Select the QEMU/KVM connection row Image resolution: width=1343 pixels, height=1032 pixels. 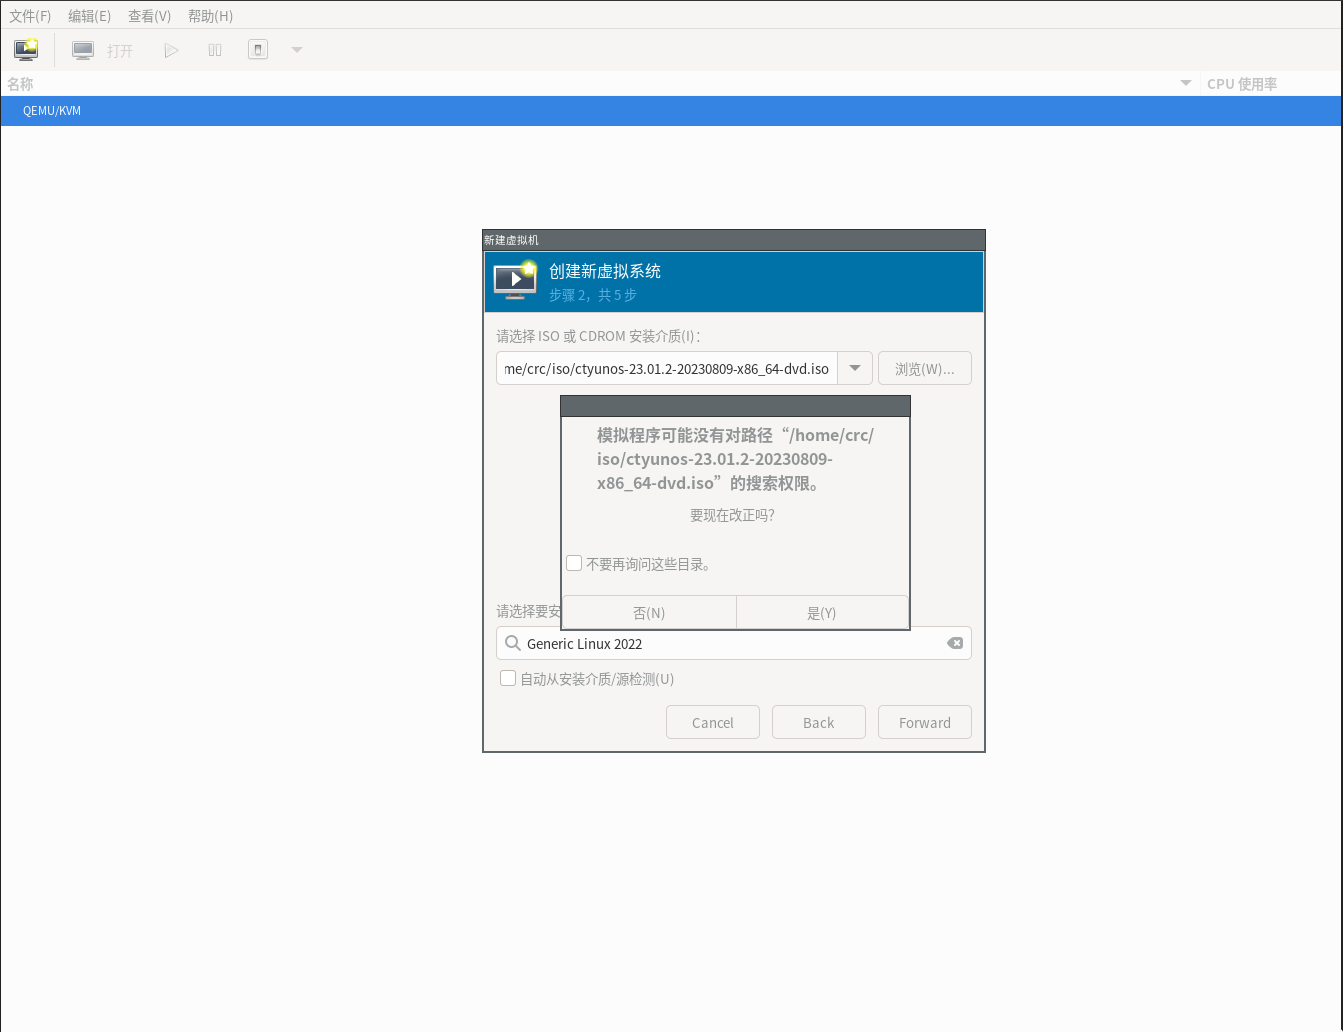click(x=671, y=111)
